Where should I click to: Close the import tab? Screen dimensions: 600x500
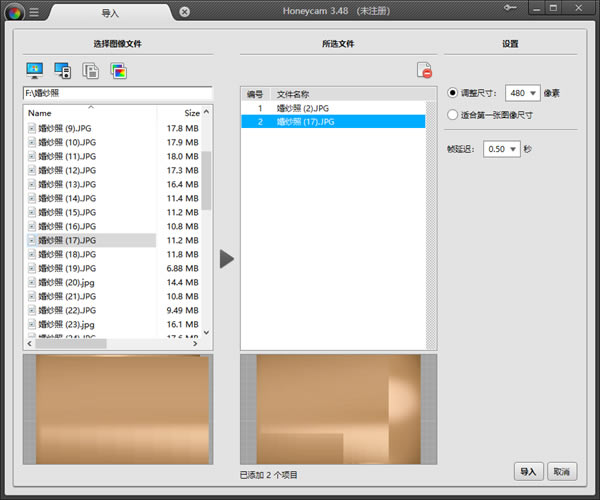coord(184,12)
